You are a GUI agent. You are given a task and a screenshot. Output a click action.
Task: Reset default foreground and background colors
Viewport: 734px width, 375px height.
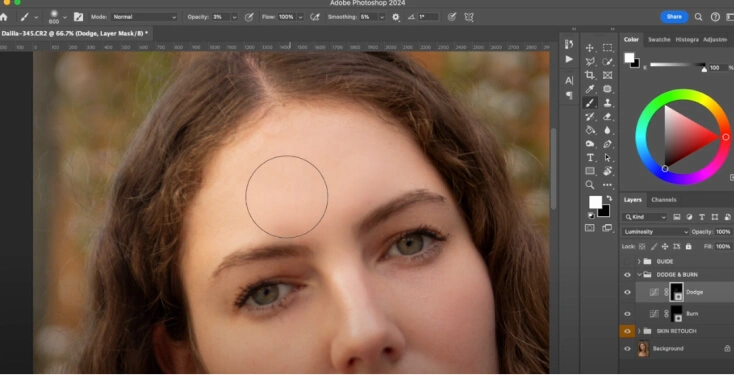pos(590,215)
